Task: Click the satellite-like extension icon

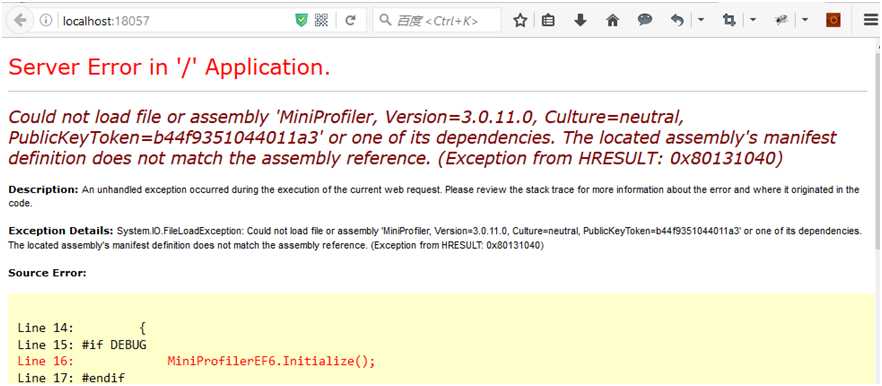Action: [x=781, y=21]
